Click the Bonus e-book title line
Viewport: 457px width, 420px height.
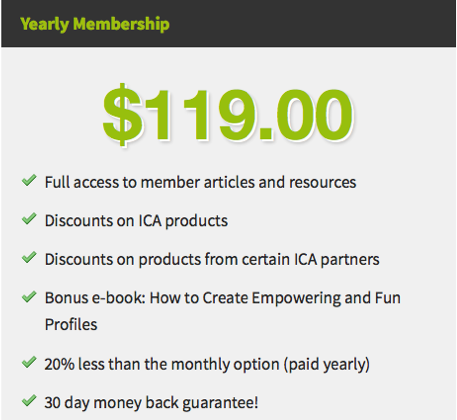pyautogui.click(x=223, y=298)
